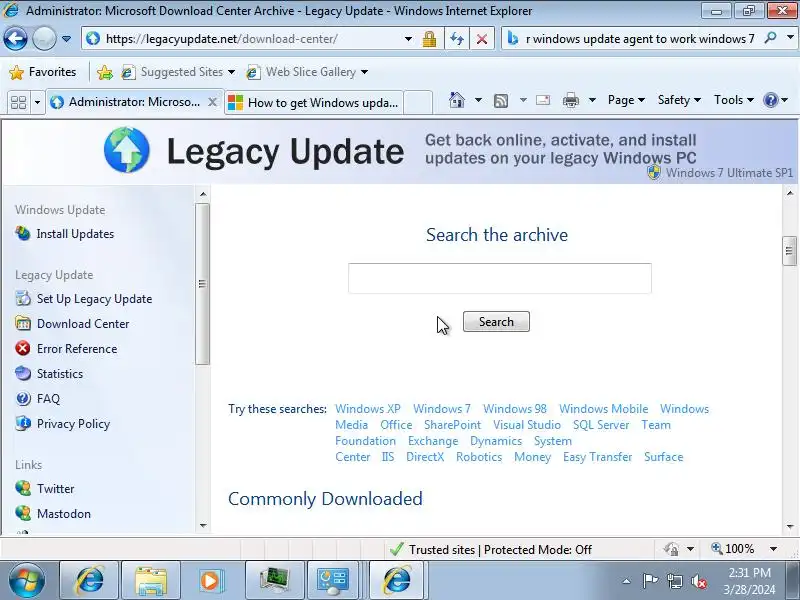Try the Windows XP search link

368,409
